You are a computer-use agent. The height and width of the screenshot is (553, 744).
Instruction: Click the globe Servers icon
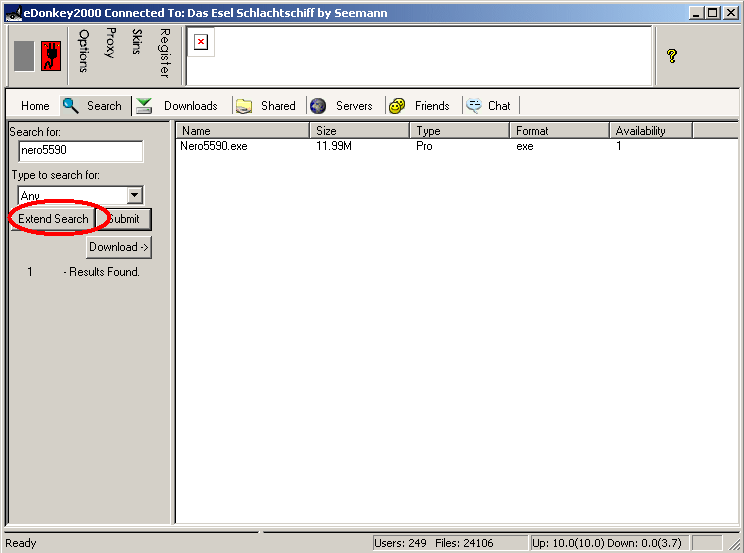point(318,106)
